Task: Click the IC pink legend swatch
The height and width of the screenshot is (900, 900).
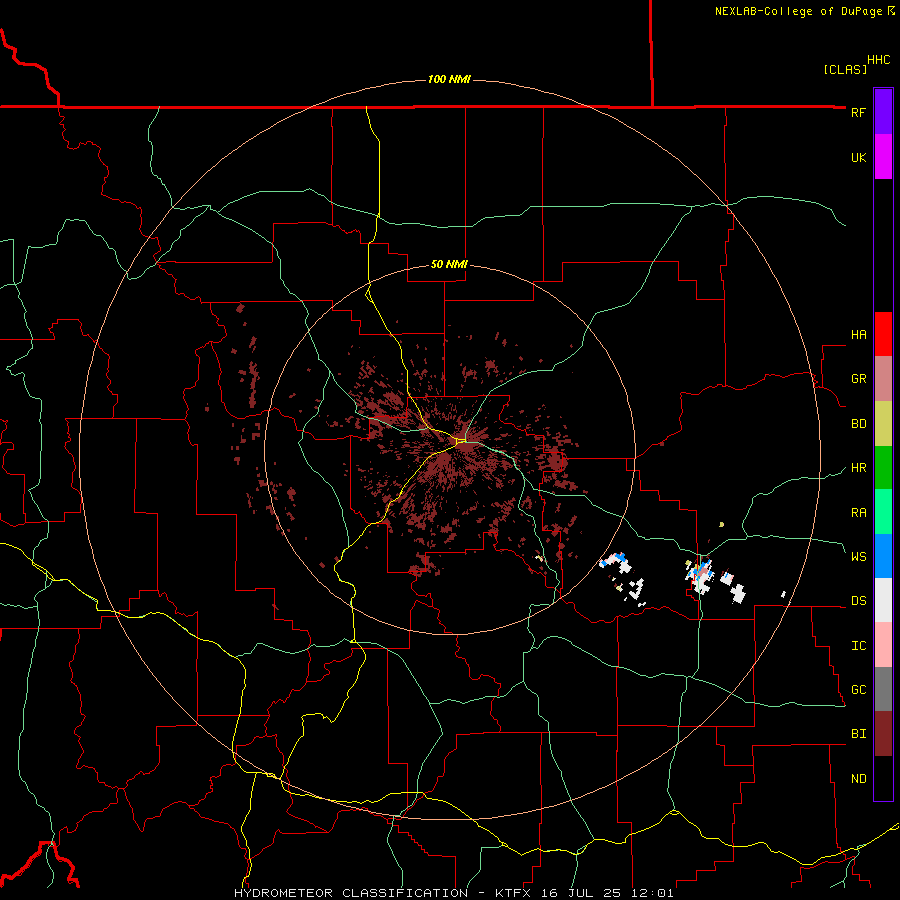Action: point(883,645)
